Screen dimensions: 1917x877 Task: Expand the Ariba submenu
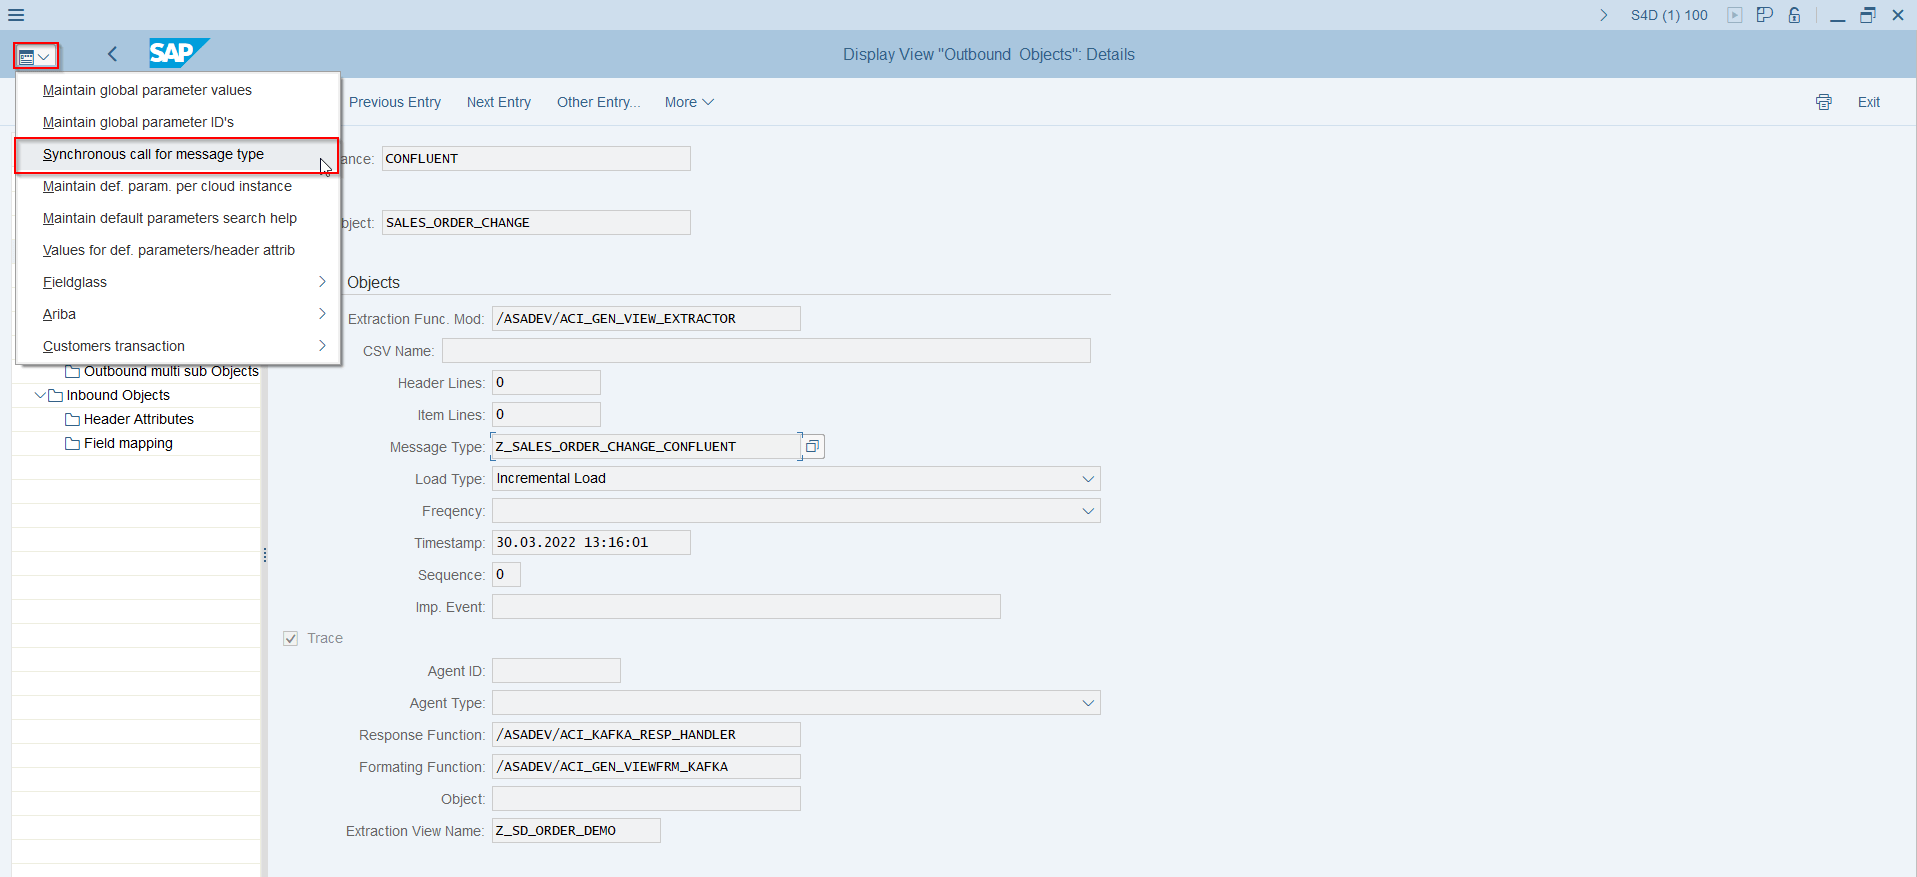[x=178, y=314]
